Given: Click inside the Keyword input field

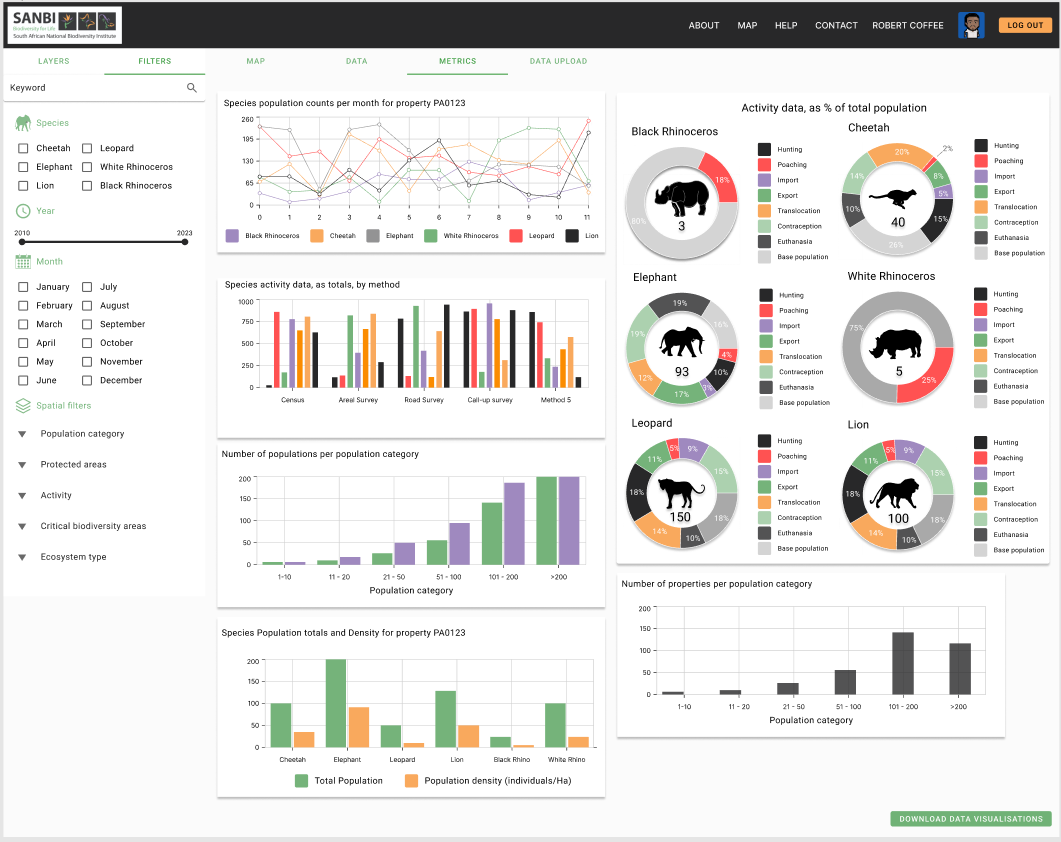Looking at the screenshot, I should 90,88.
